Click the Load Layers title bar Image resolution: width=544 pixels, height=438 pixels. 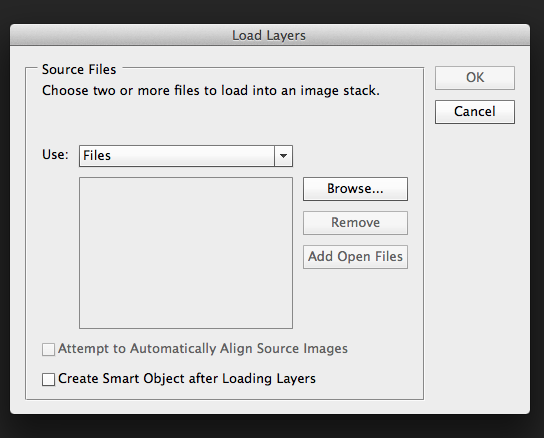(270, 35)
